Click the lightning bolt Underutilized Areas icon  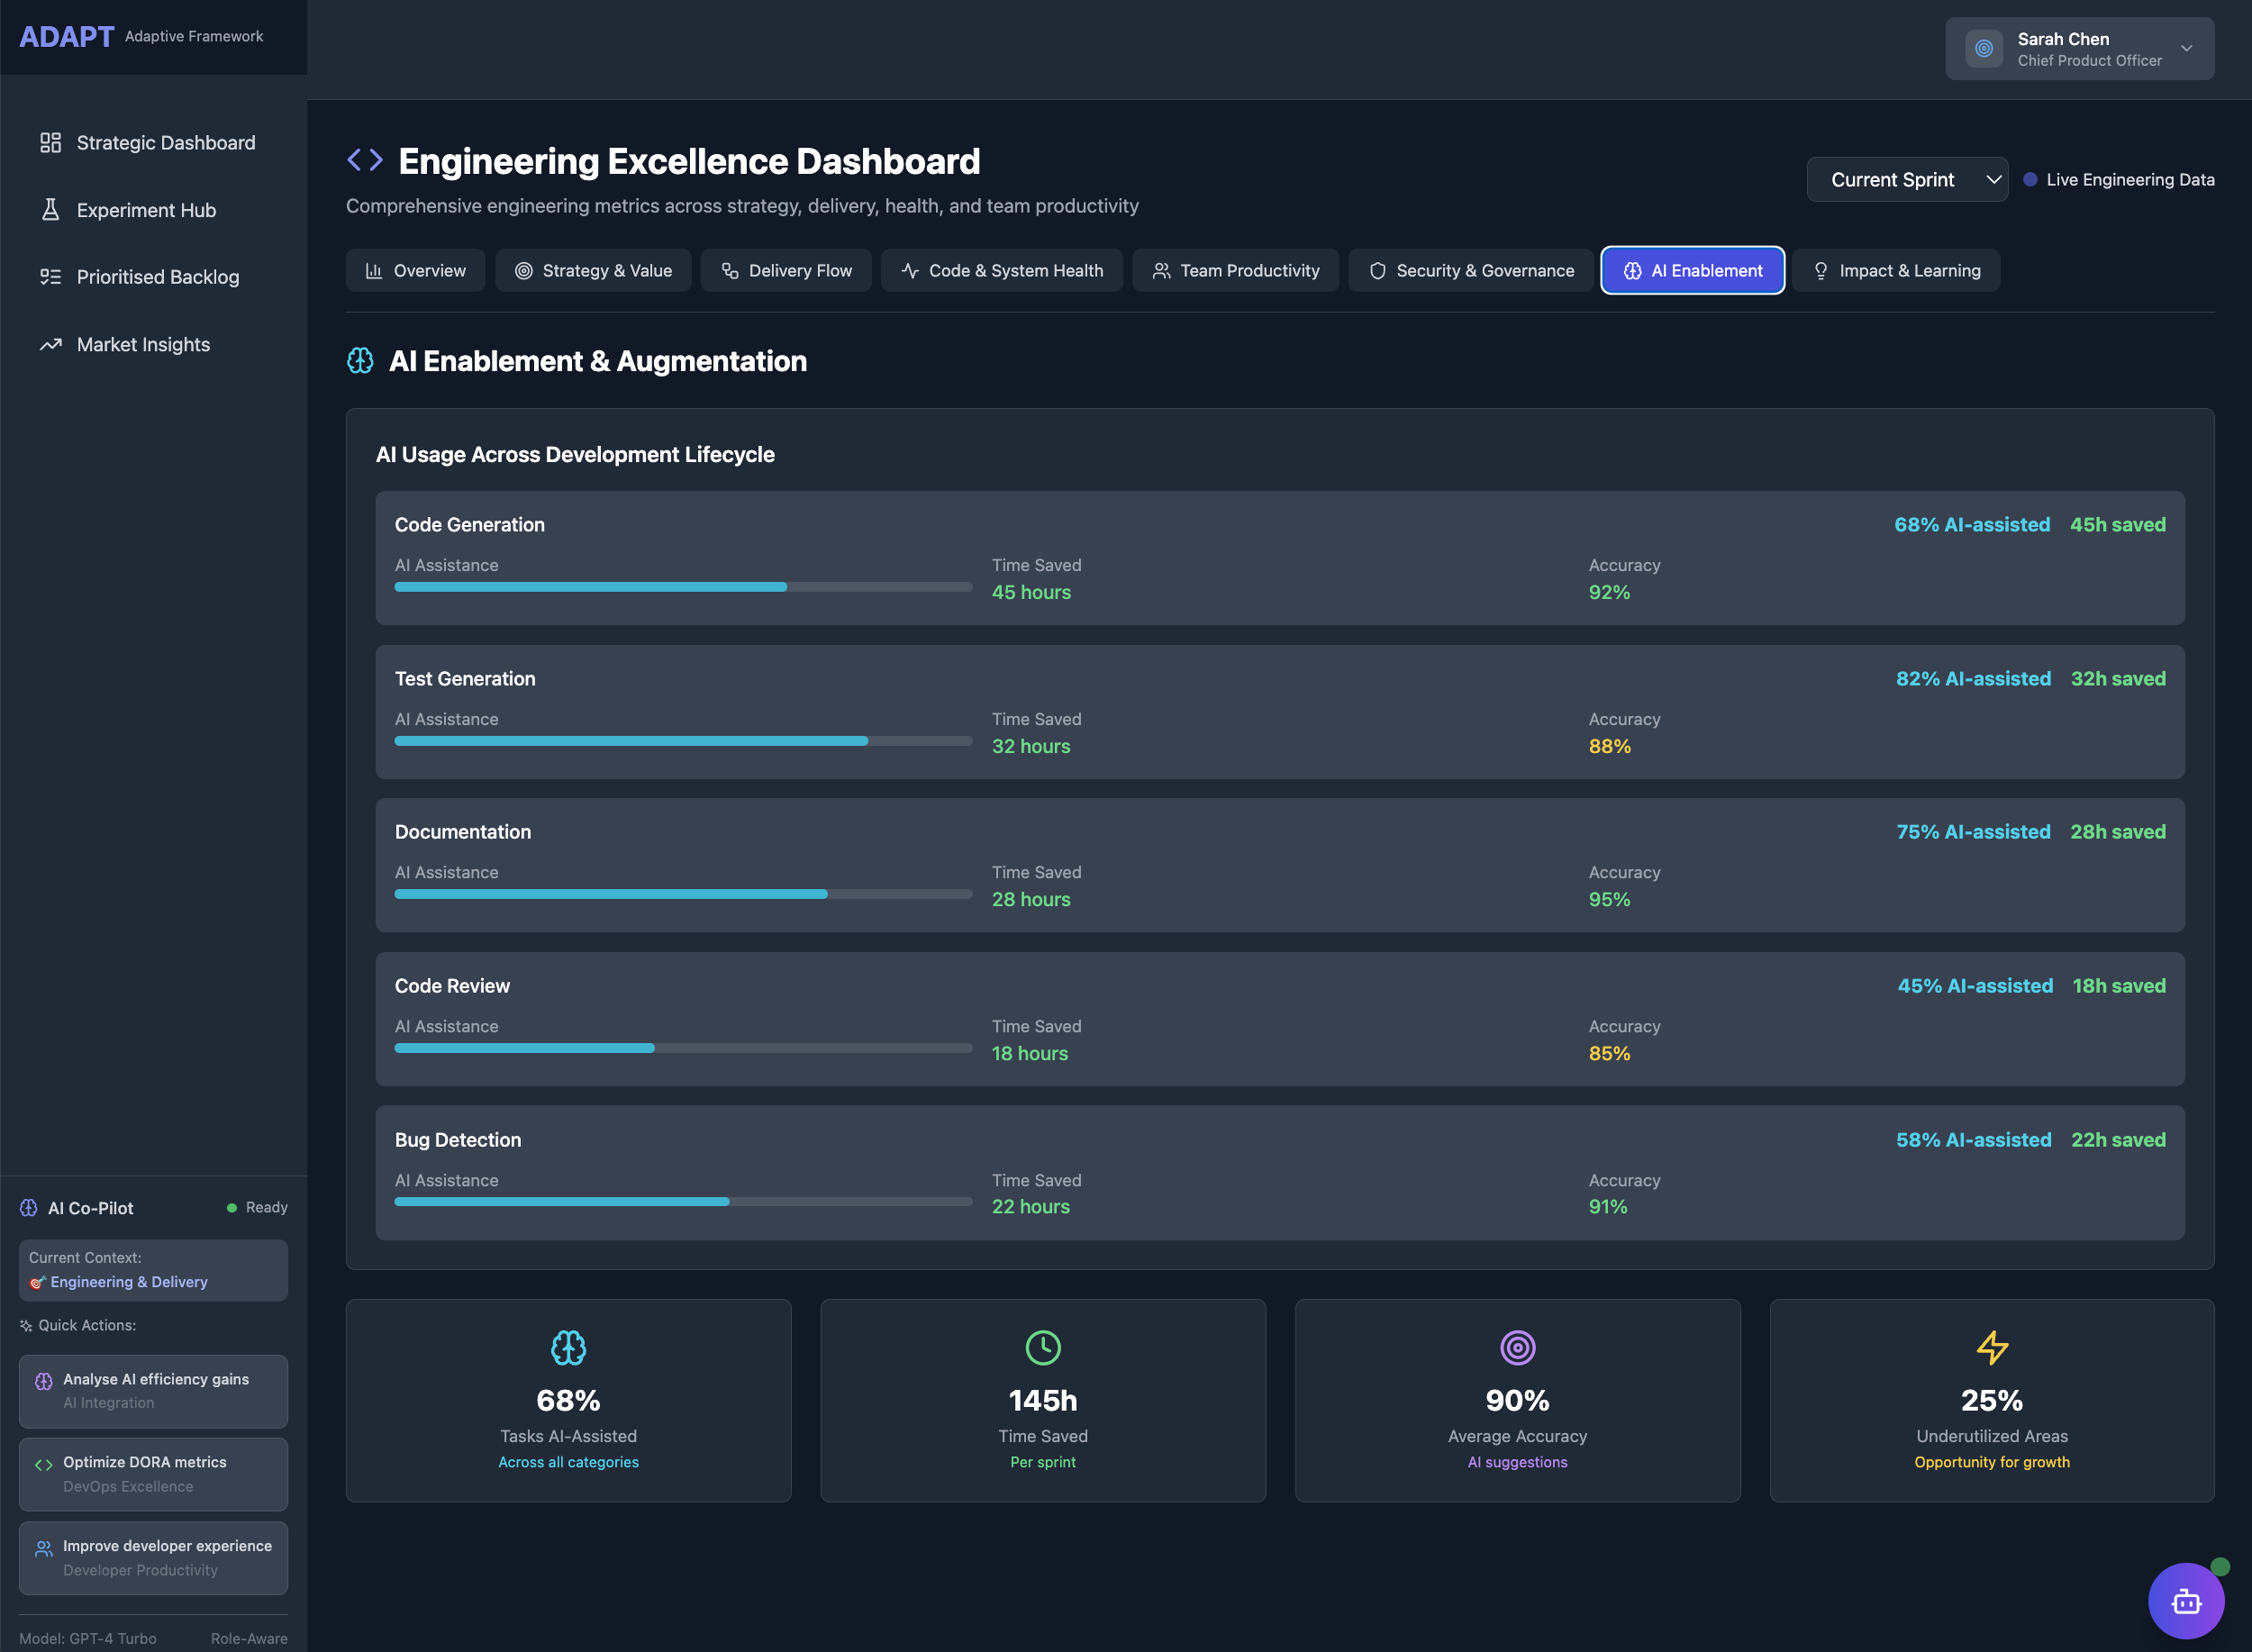pos(1991,1348)
